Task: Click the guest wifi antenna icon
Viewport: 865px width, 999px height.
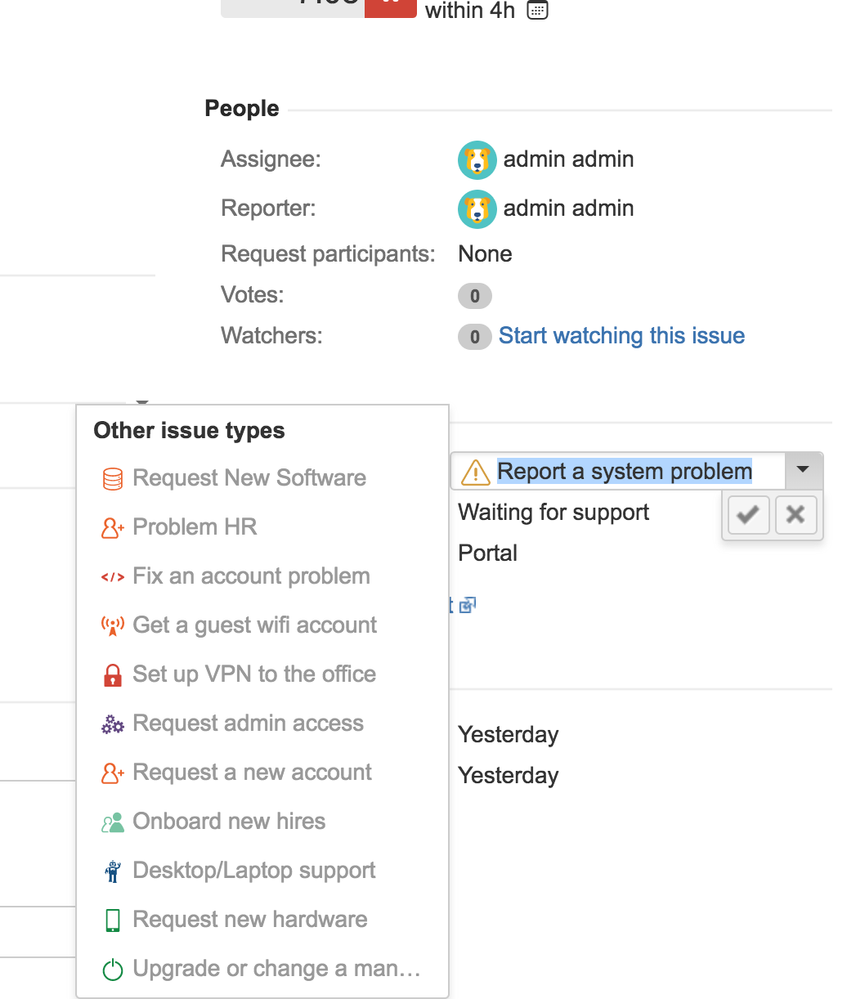Action: pyautogui.click(x=113, y=626)
